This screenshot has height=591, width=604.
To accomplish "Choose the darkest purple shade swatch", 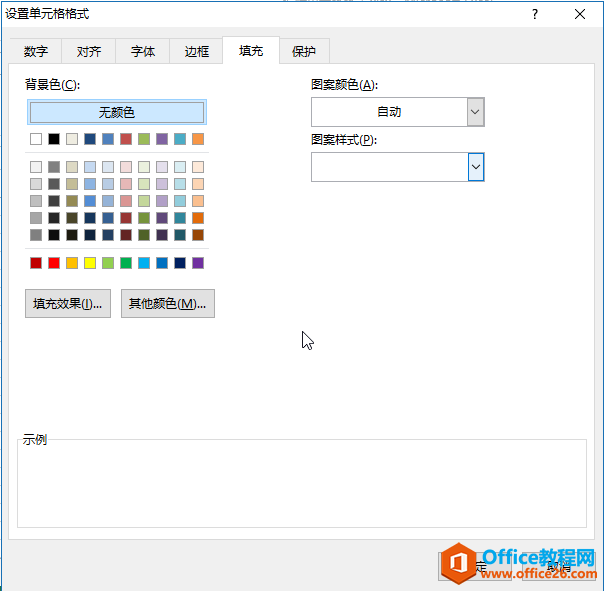I will 162,235.
